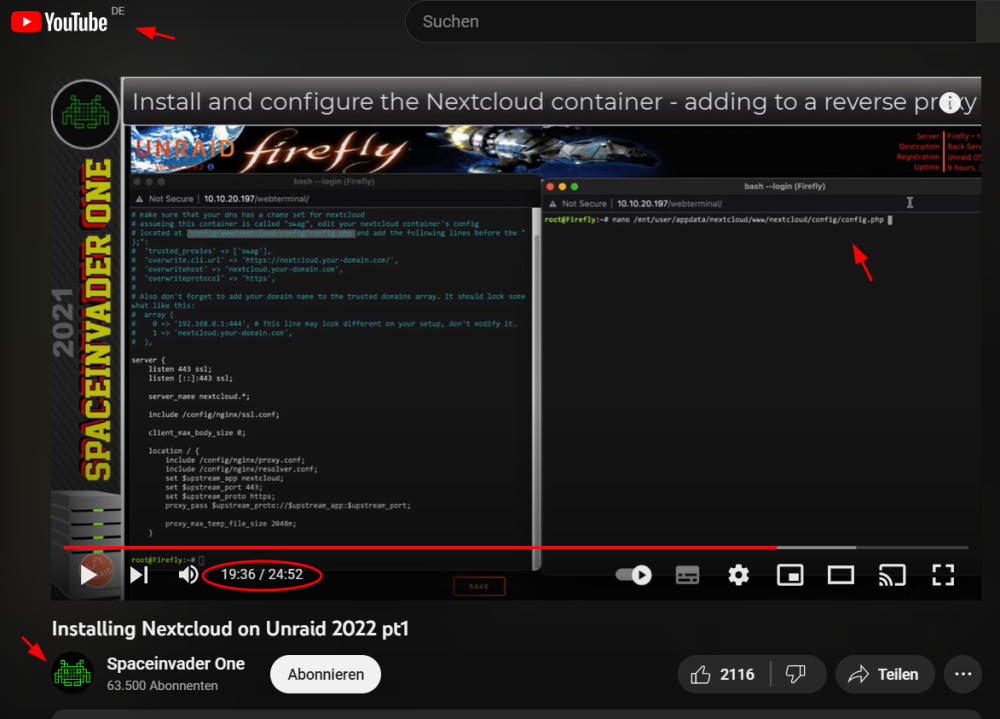1000x719 pixels.
Task: Seek on the red video progress bar
Action: (x=516, y=547)
